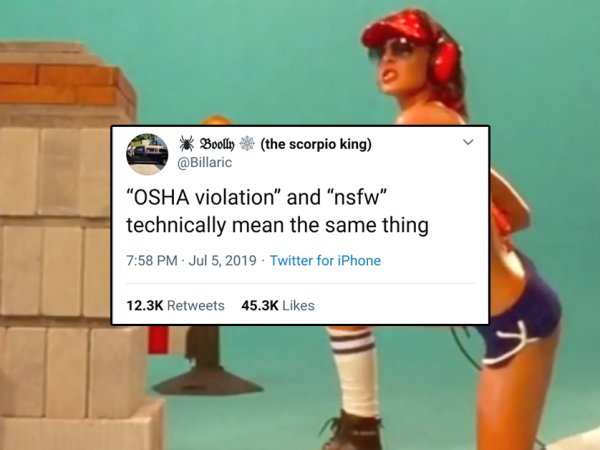Open the @Billaric handle link
Image resolution: width=600 pixels, height=450 pixels.
(205, 163)
